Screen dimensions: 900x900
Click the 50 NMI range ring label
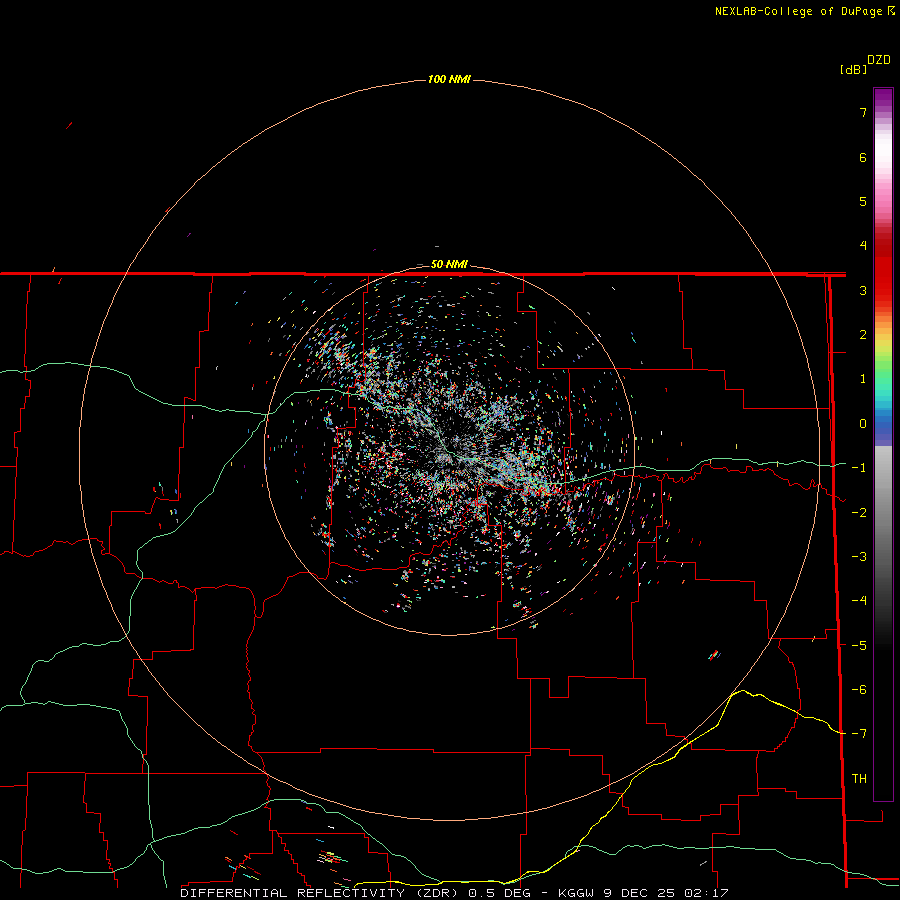[449, 264]
